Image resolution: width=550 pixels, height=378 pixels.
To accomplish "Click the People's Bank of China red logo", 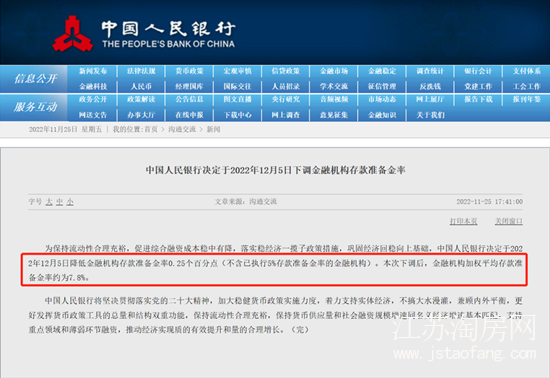I will point(73,34).
